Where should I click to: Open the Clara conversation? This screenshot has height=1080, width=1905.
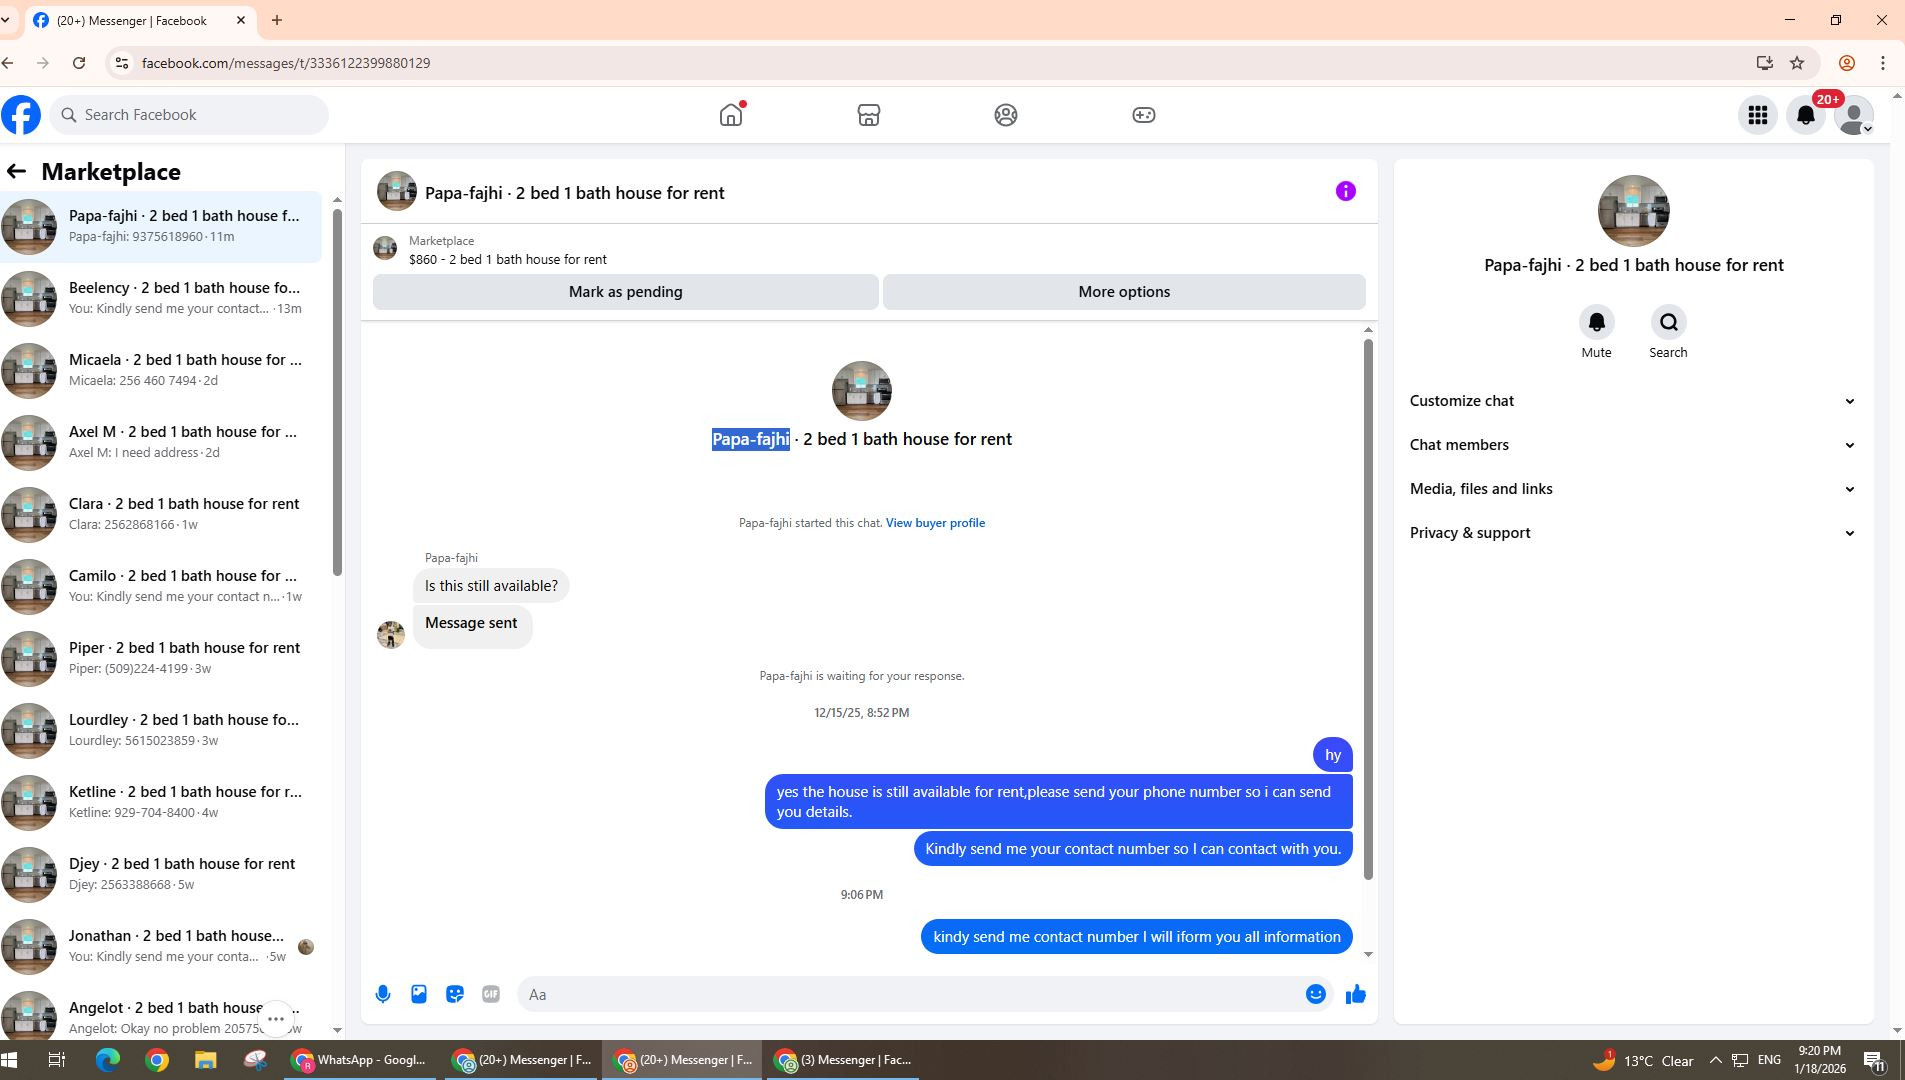pos(161,514)
